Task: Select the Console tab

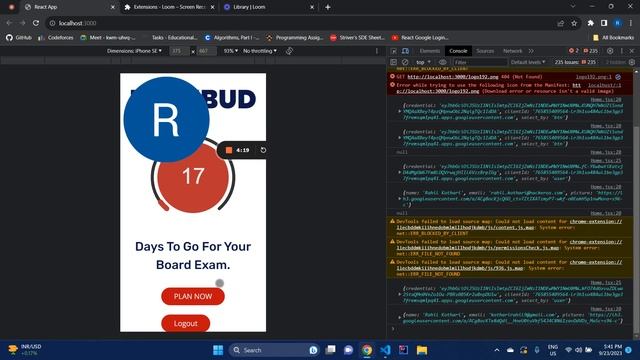Action: pyautogui.click(x=458, y=51)
